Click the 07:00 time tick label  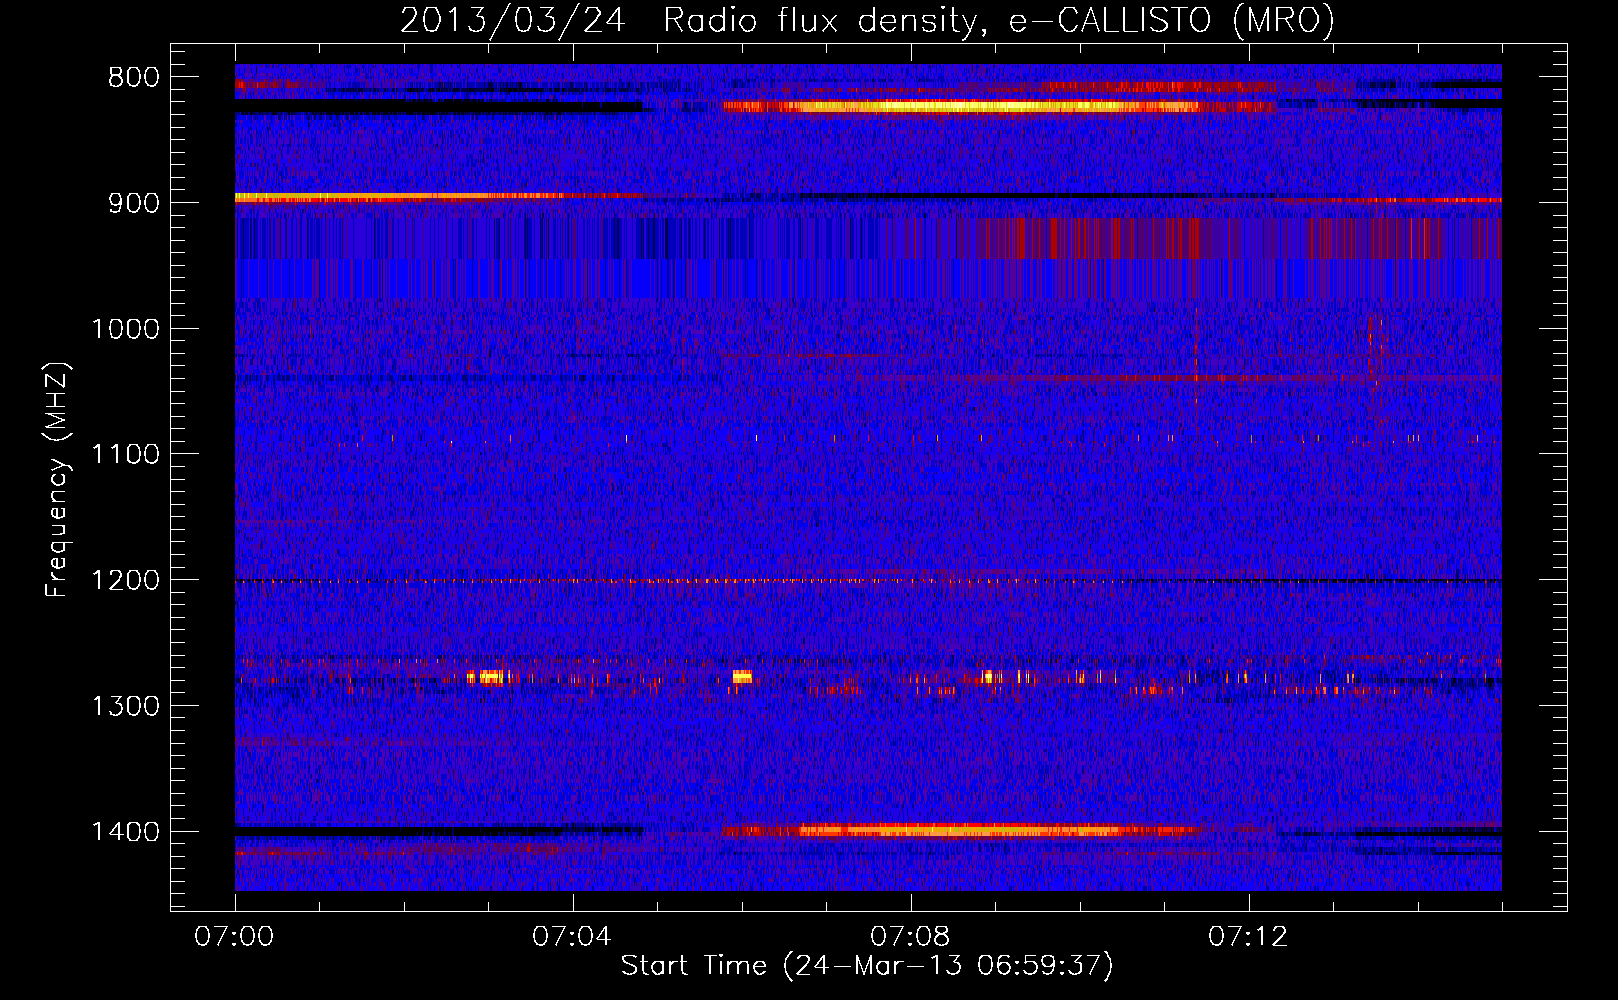[234, 937]
